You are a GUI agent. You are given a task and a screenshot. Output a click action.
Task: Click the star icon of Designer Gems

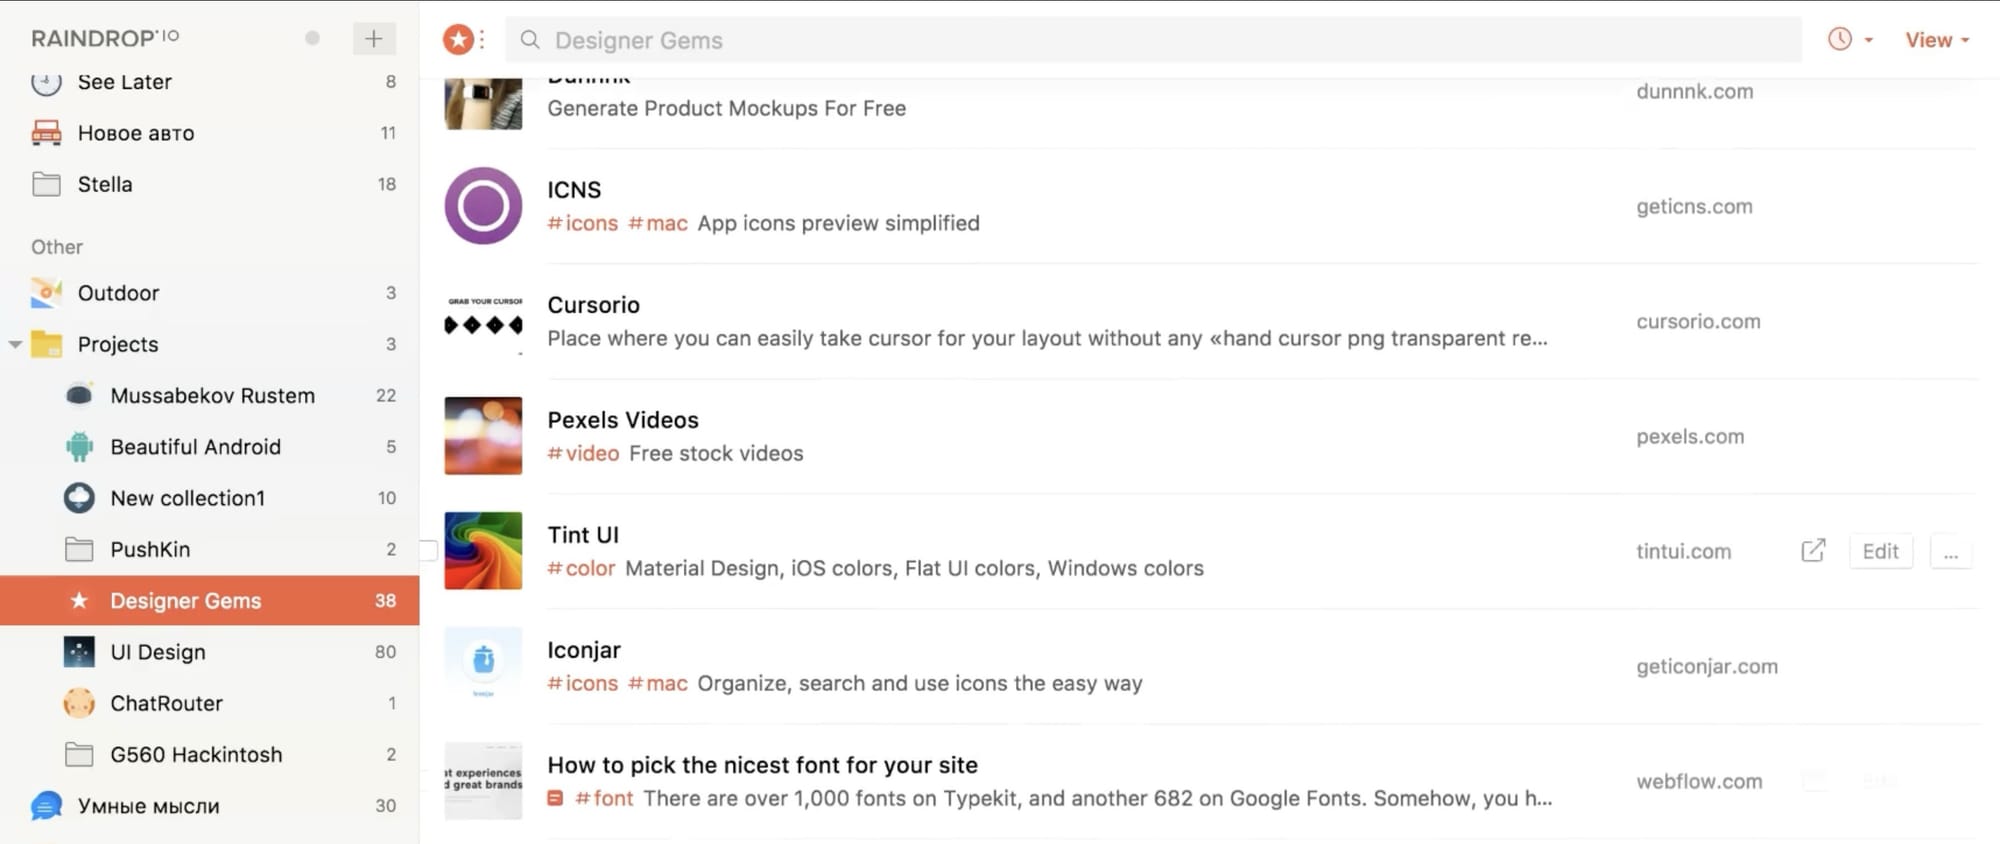point(79,600)
